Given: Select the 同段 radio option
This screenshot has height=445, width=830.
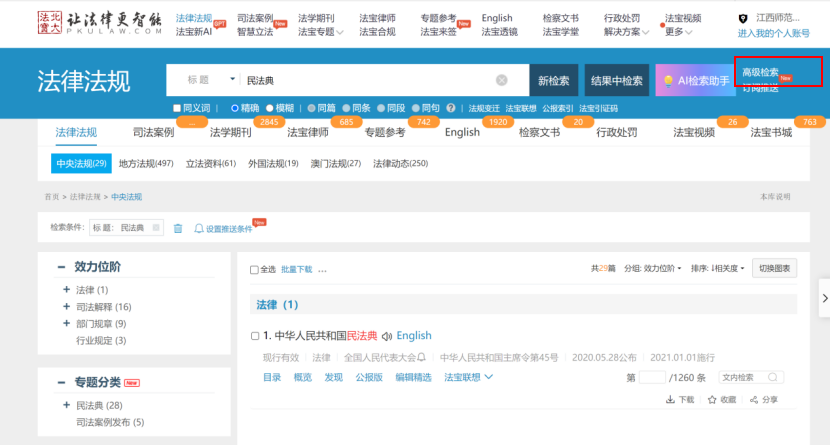Looking at the screenshot, I should [x=381, y=108].
